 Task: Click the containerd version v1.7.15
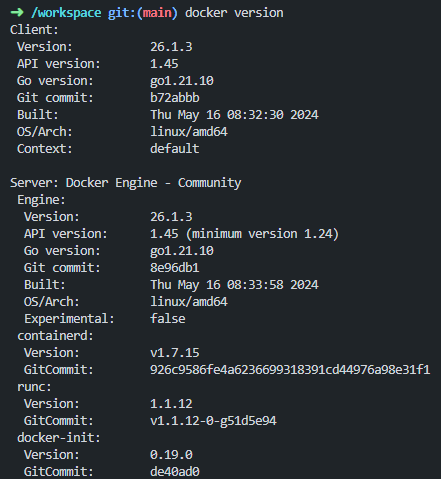(175, 353)
